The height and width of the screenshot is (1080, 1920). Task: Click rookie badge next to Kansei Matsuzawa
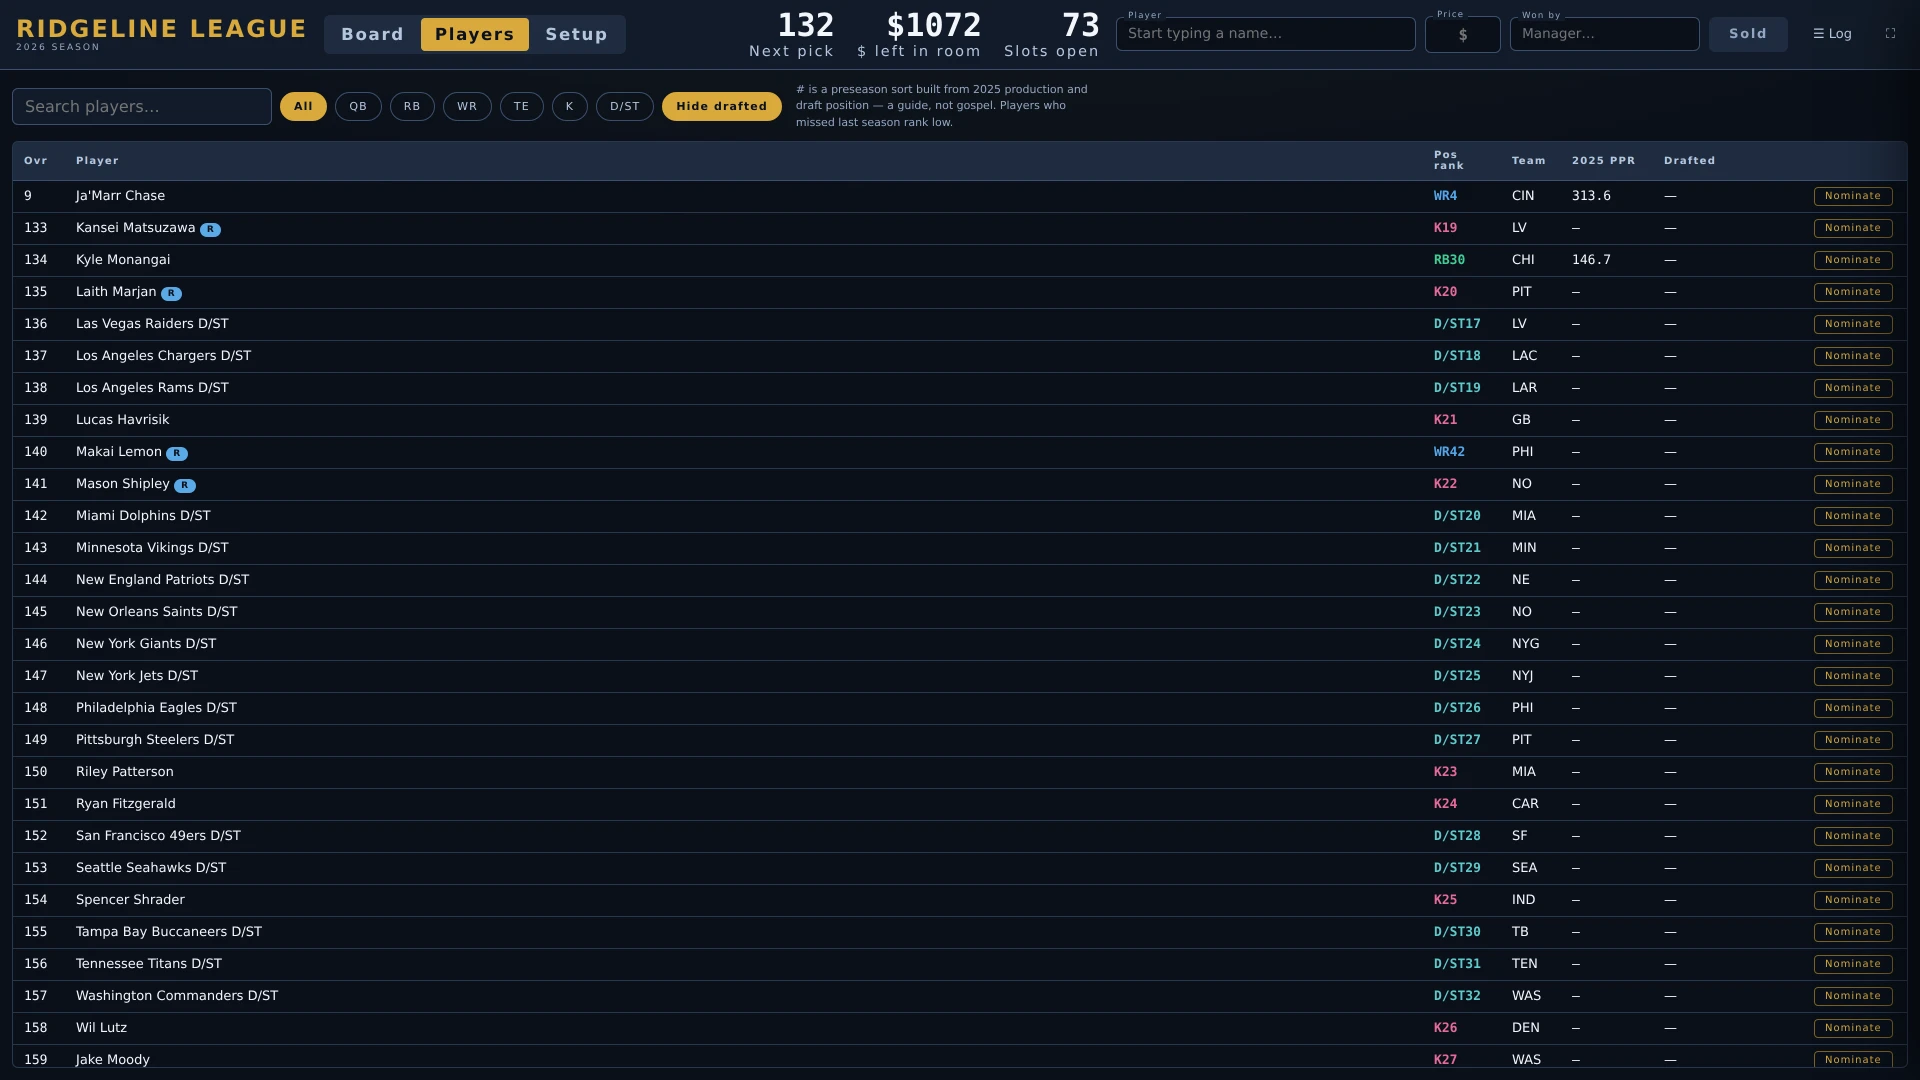point(210,230)
